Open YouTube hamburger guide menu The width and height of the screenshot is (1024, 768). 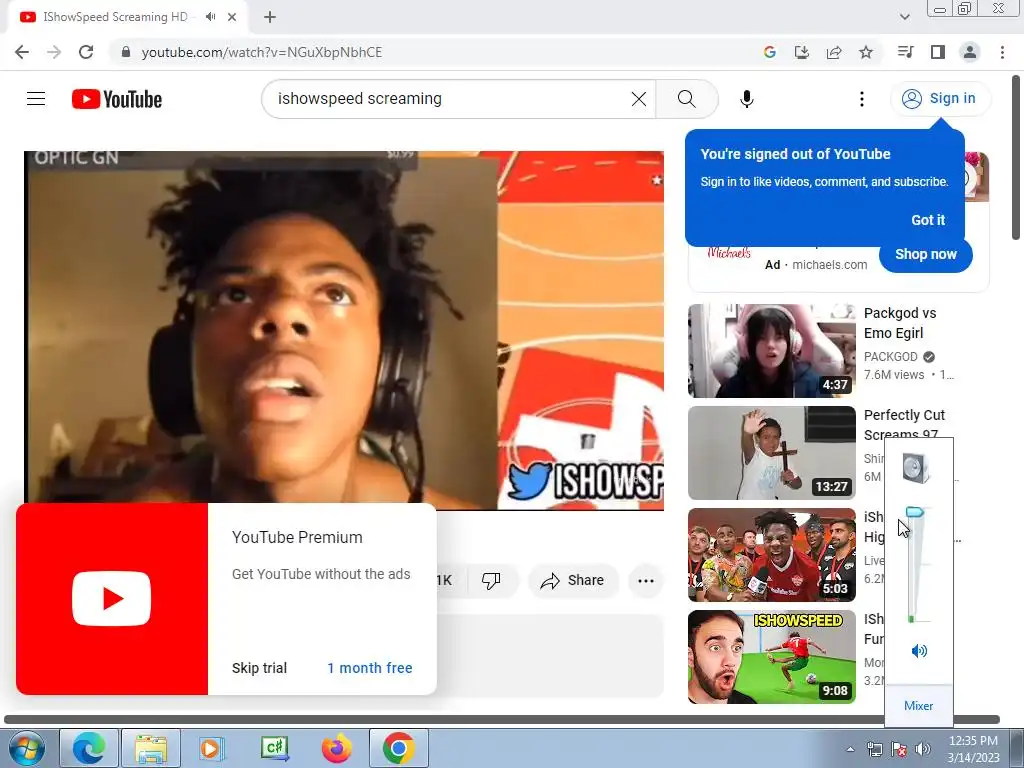point(36,99)
